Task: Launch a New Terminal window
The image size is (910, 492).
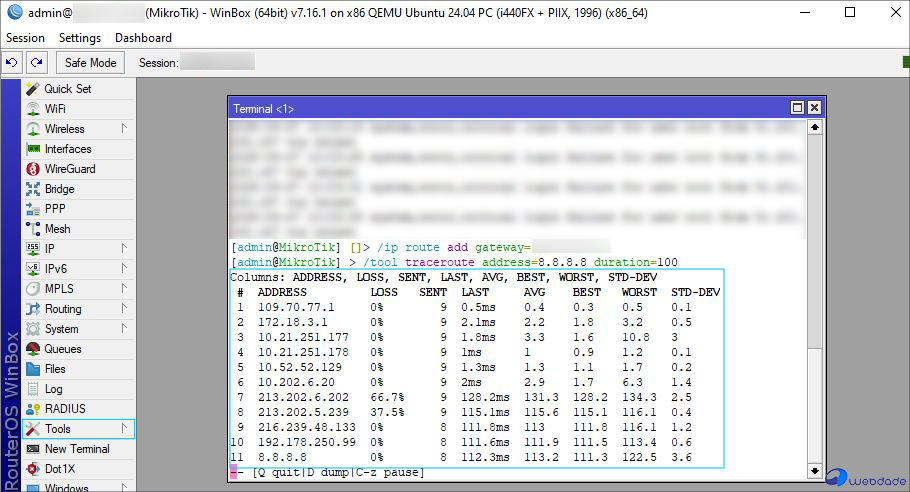Action: coord(77,449)
